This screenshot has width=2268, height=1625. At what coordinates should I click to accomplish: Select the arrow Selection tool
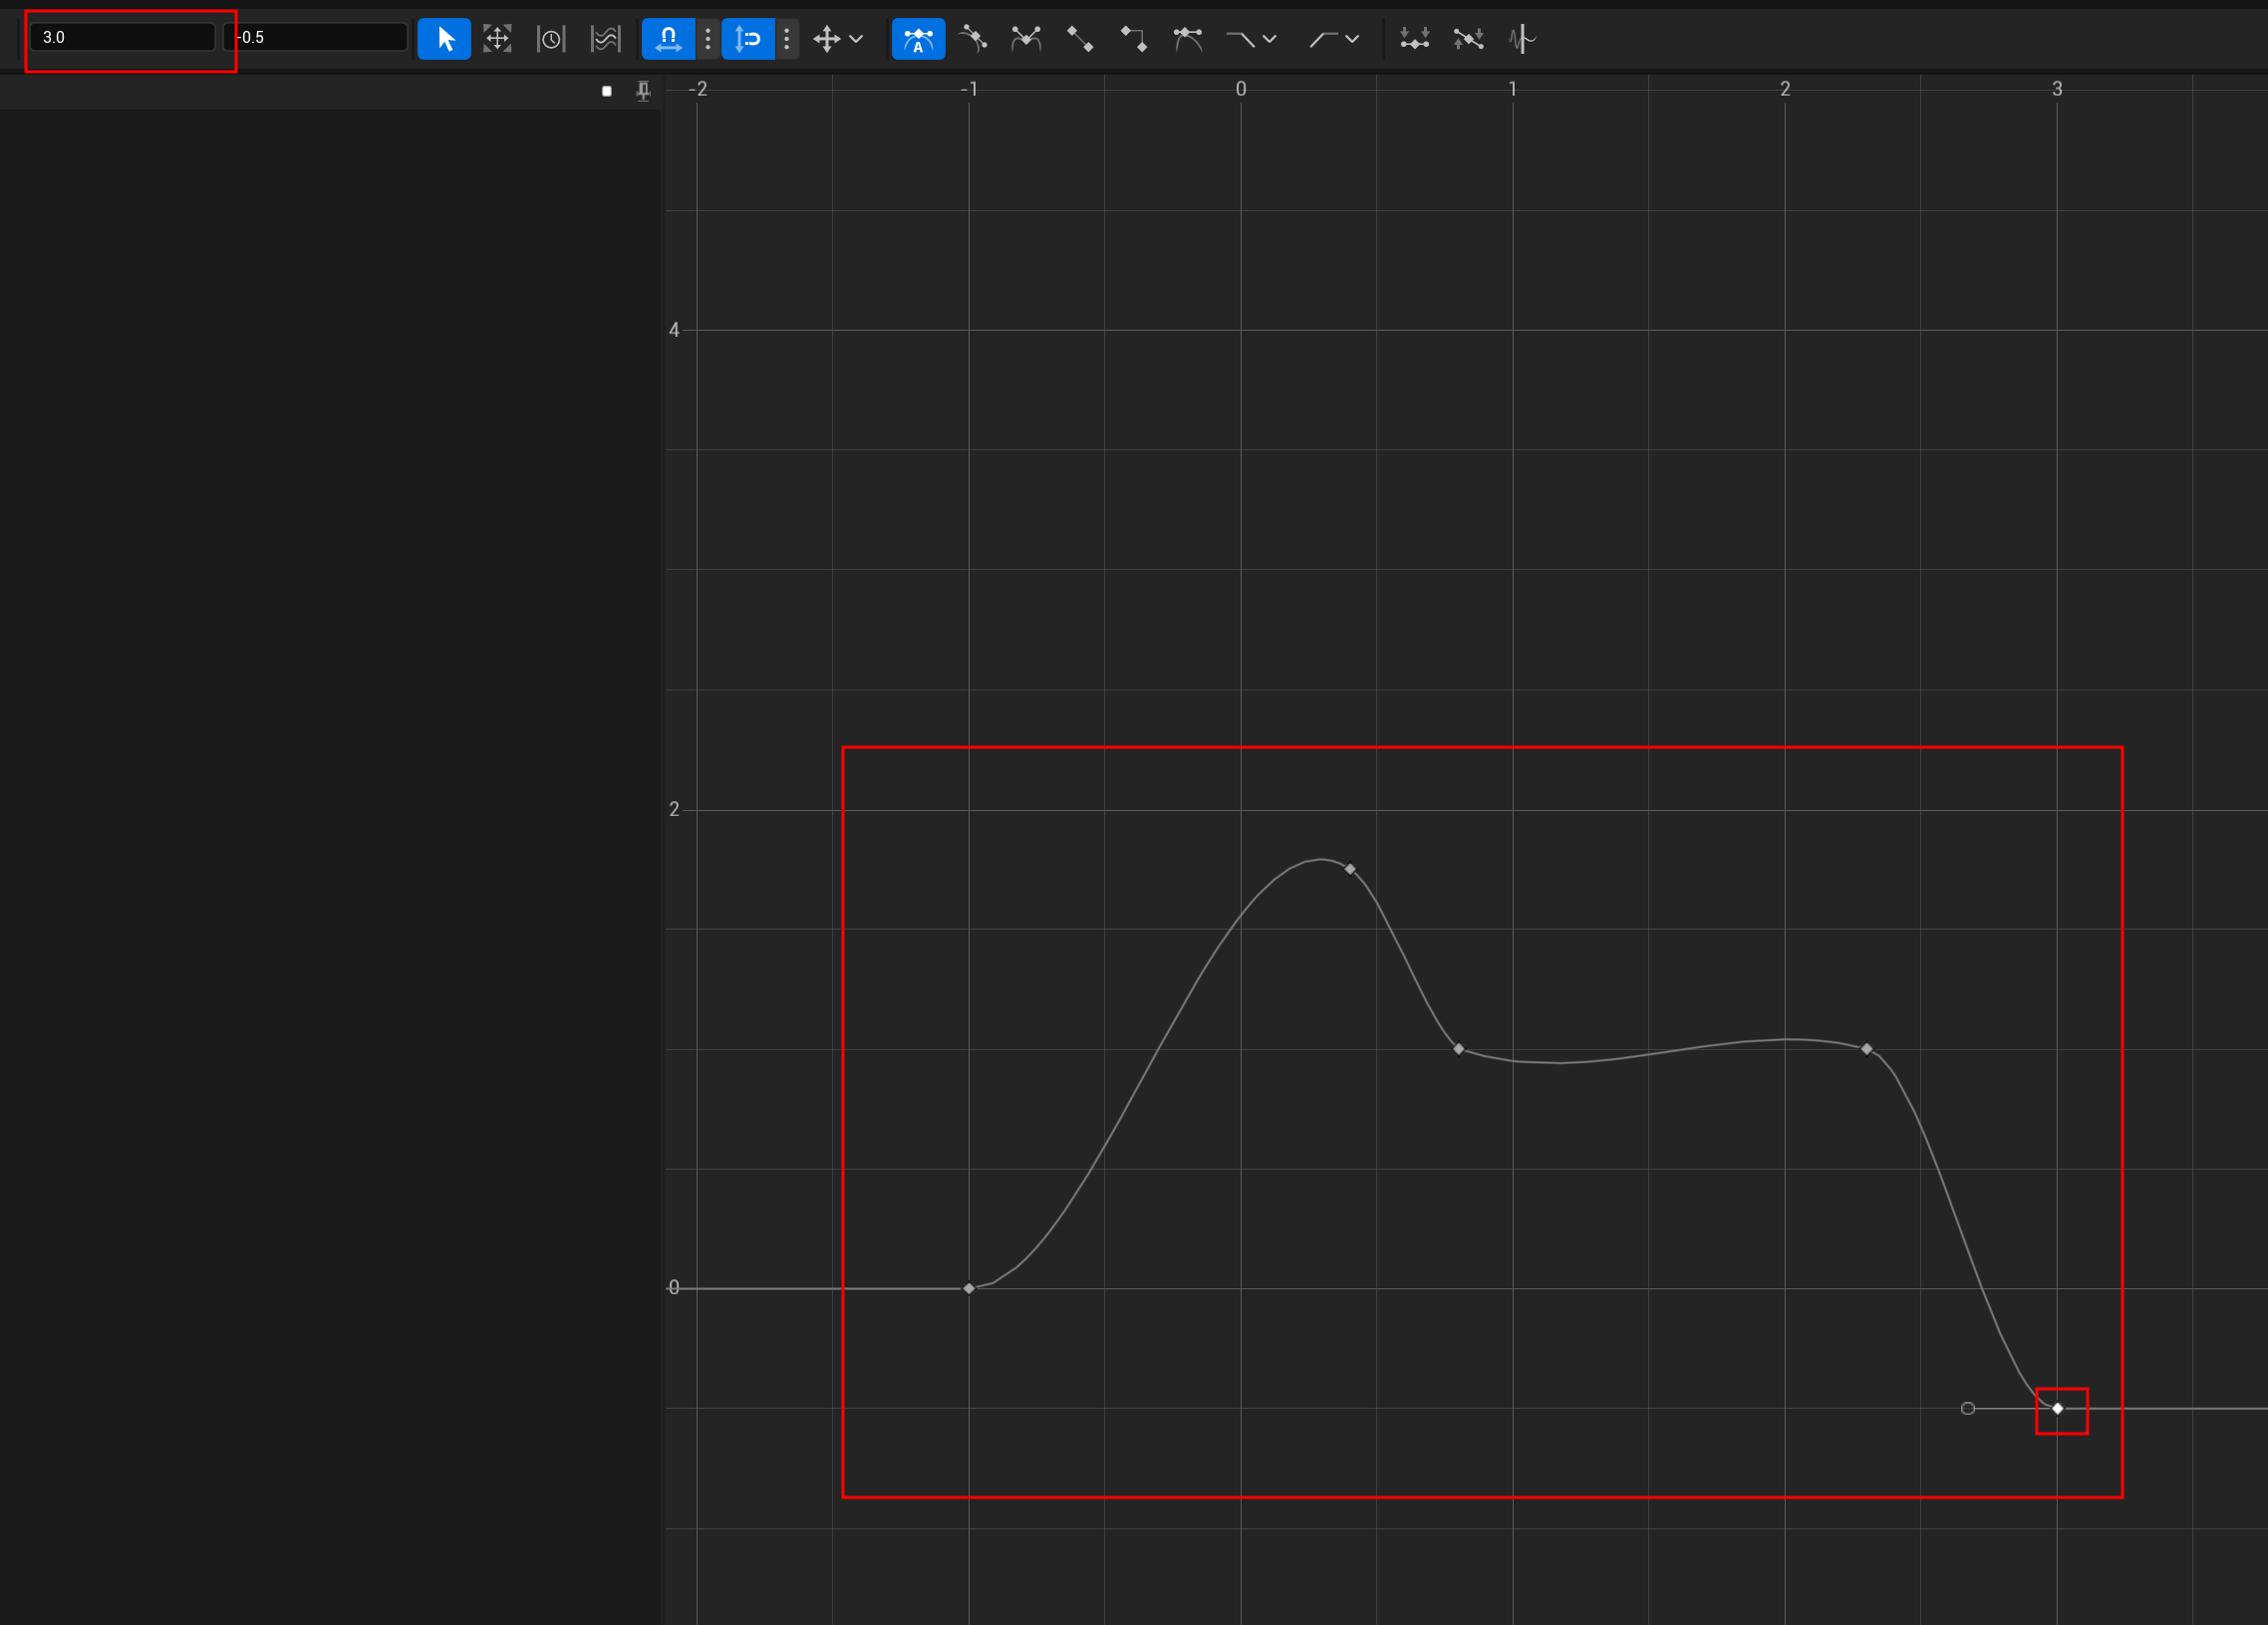tap(444, 39)
